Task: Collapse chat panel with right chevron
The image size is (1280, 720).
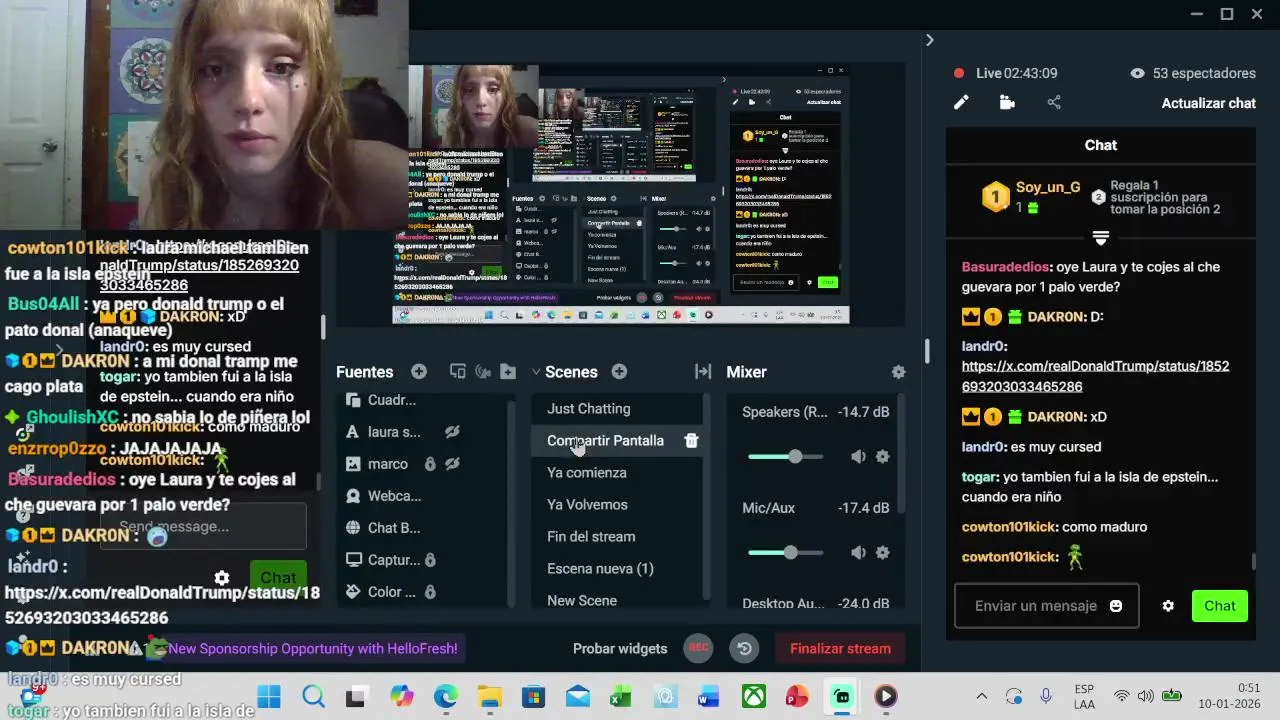Action: tap(929, 40)
